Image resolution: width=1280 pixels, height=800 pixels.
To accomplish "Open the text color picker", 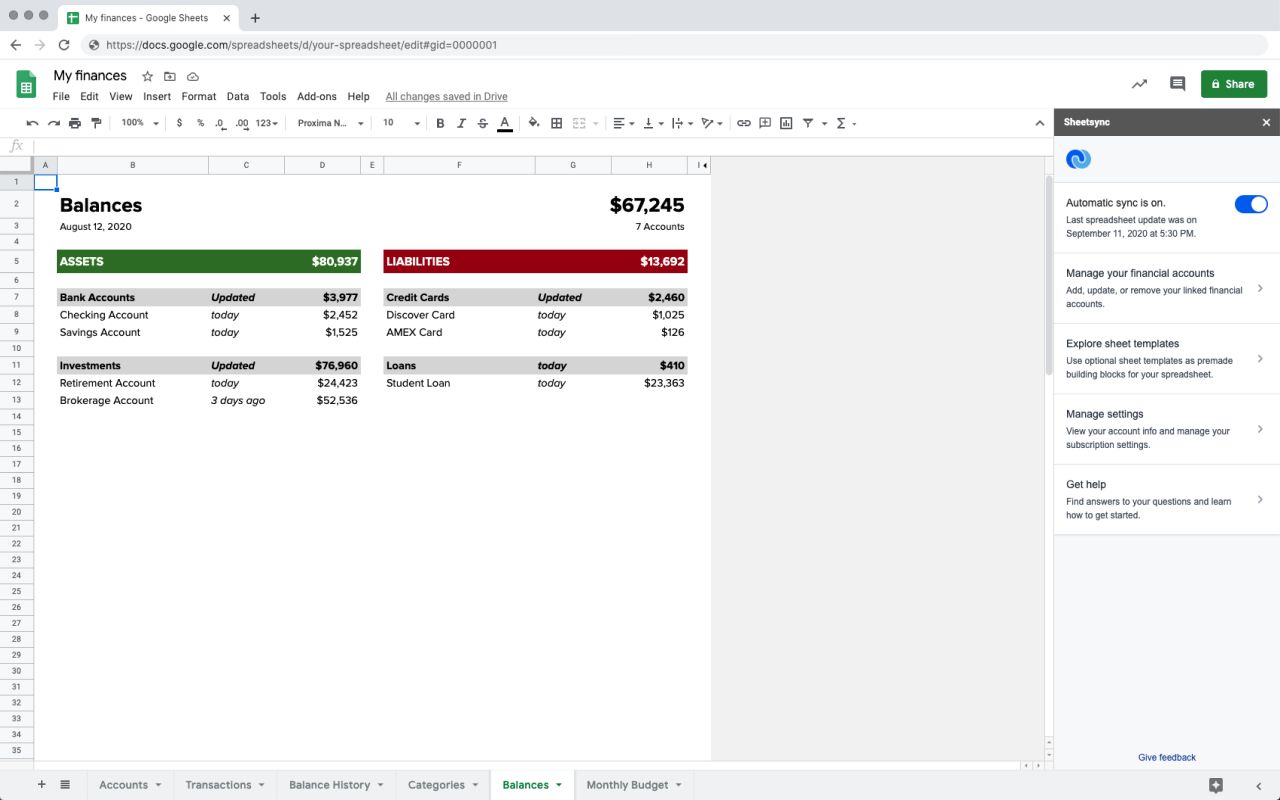I will (504, 122).
